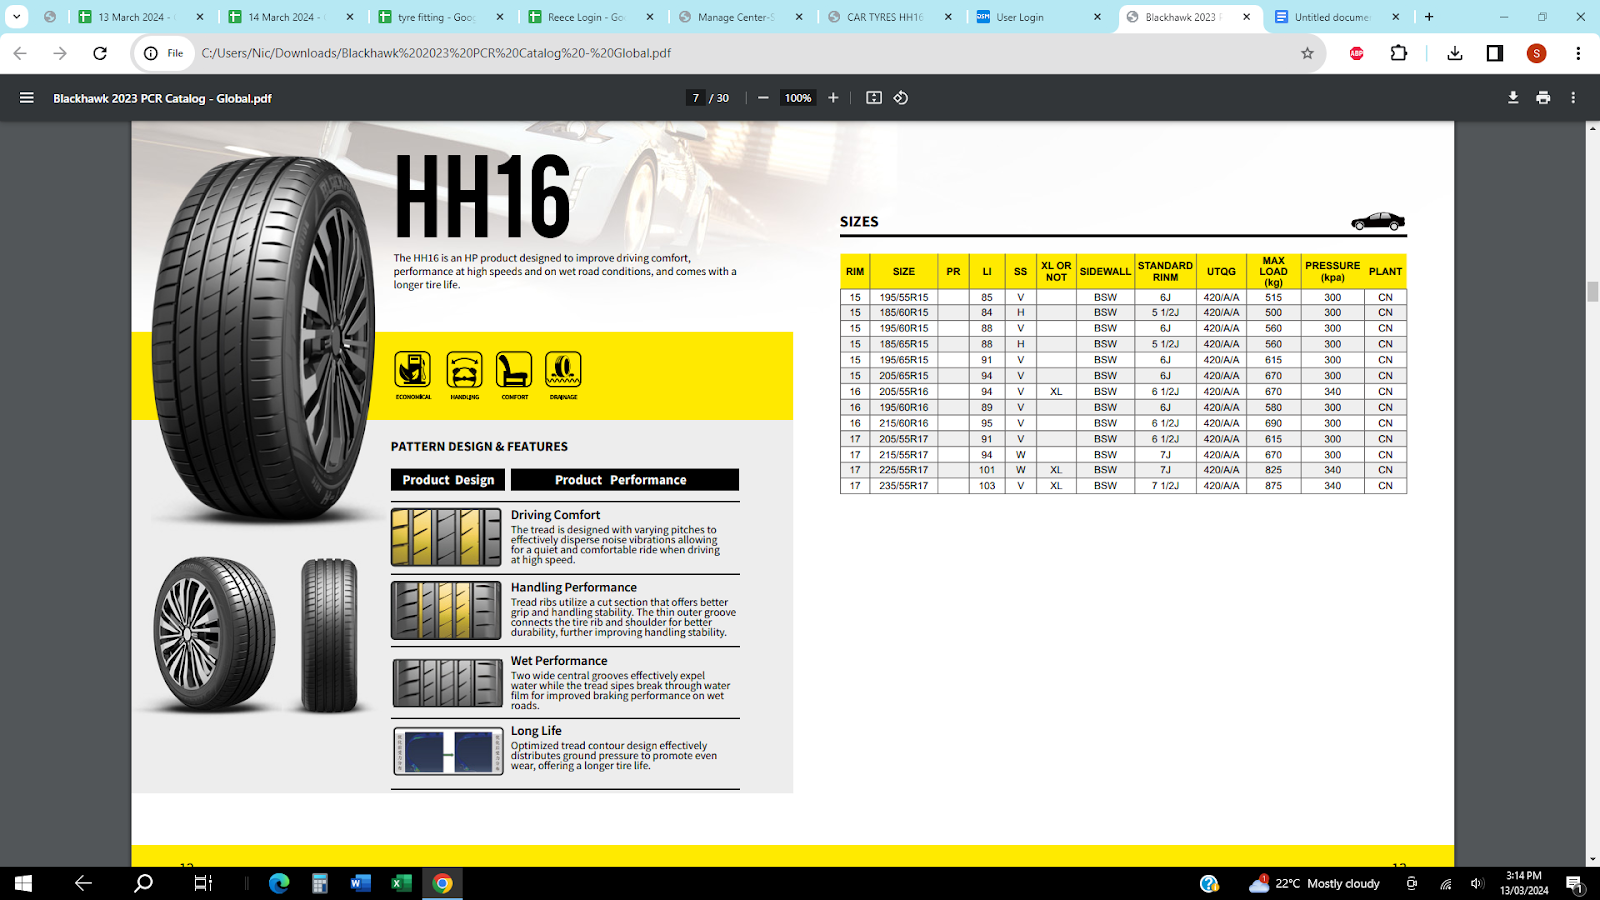
Task: Click the Product Design label
Action: [448, 480]
